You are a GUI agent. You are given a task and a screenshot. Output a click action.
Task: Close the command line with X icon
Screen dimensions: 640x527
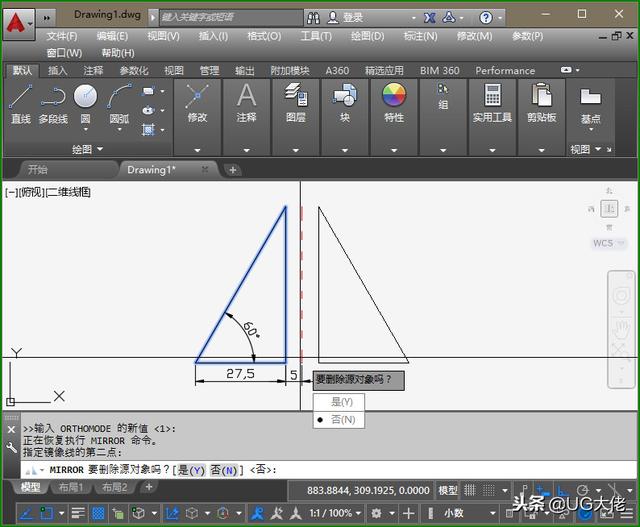[11, 429]
